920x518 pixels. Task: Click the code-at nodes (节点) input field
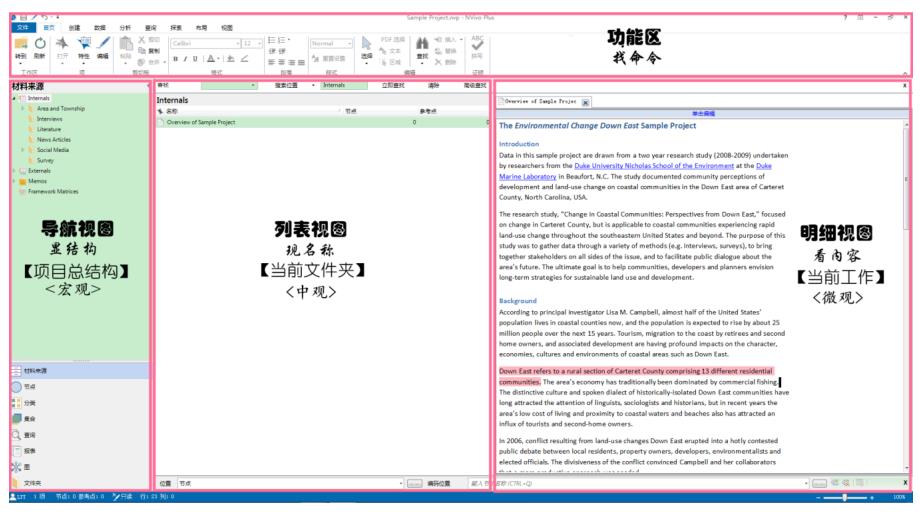click(x=290, y=483)
